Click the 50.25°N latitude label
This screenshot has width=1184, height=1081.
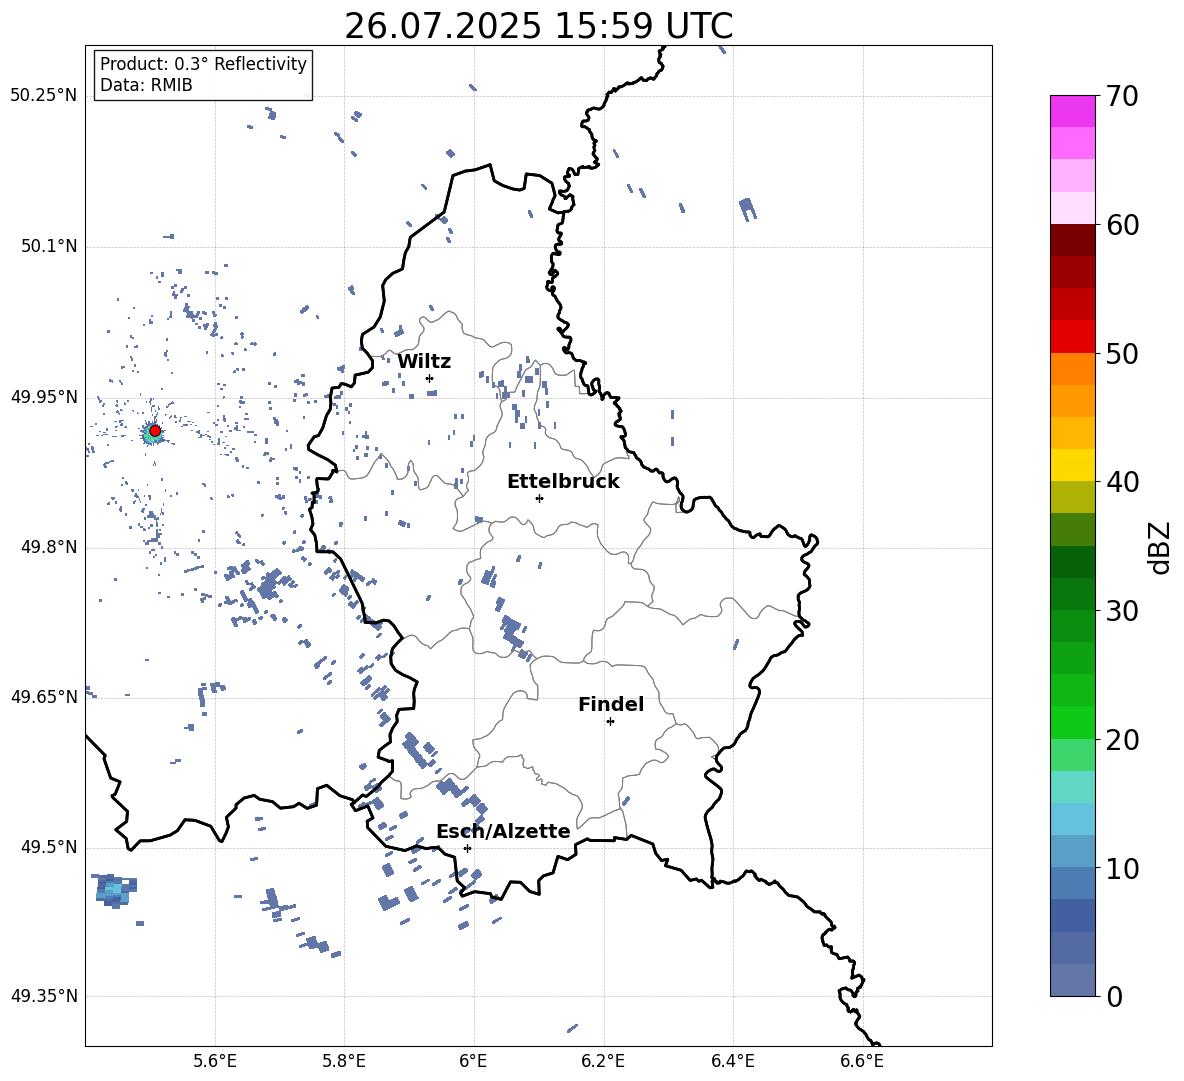point(44,96)
